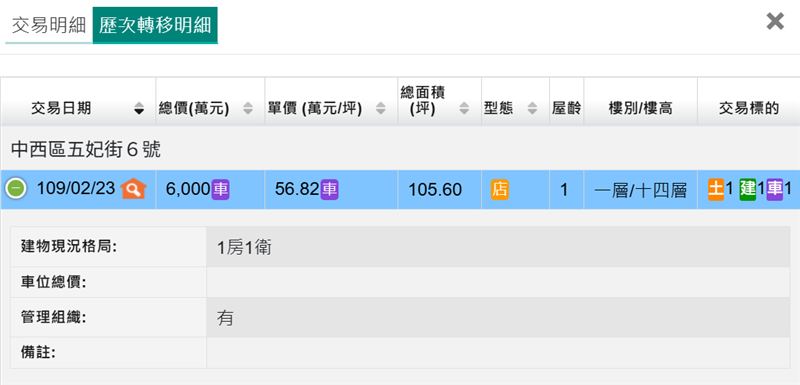This screenshot has height=385, width=800.
Task: Click the 樓別/樓高 column header
Action: click(x=640, y=102)
